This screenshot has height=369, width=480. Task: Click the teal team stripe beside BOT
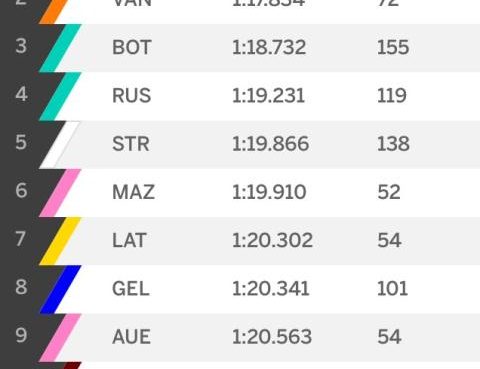pos(60,48)
